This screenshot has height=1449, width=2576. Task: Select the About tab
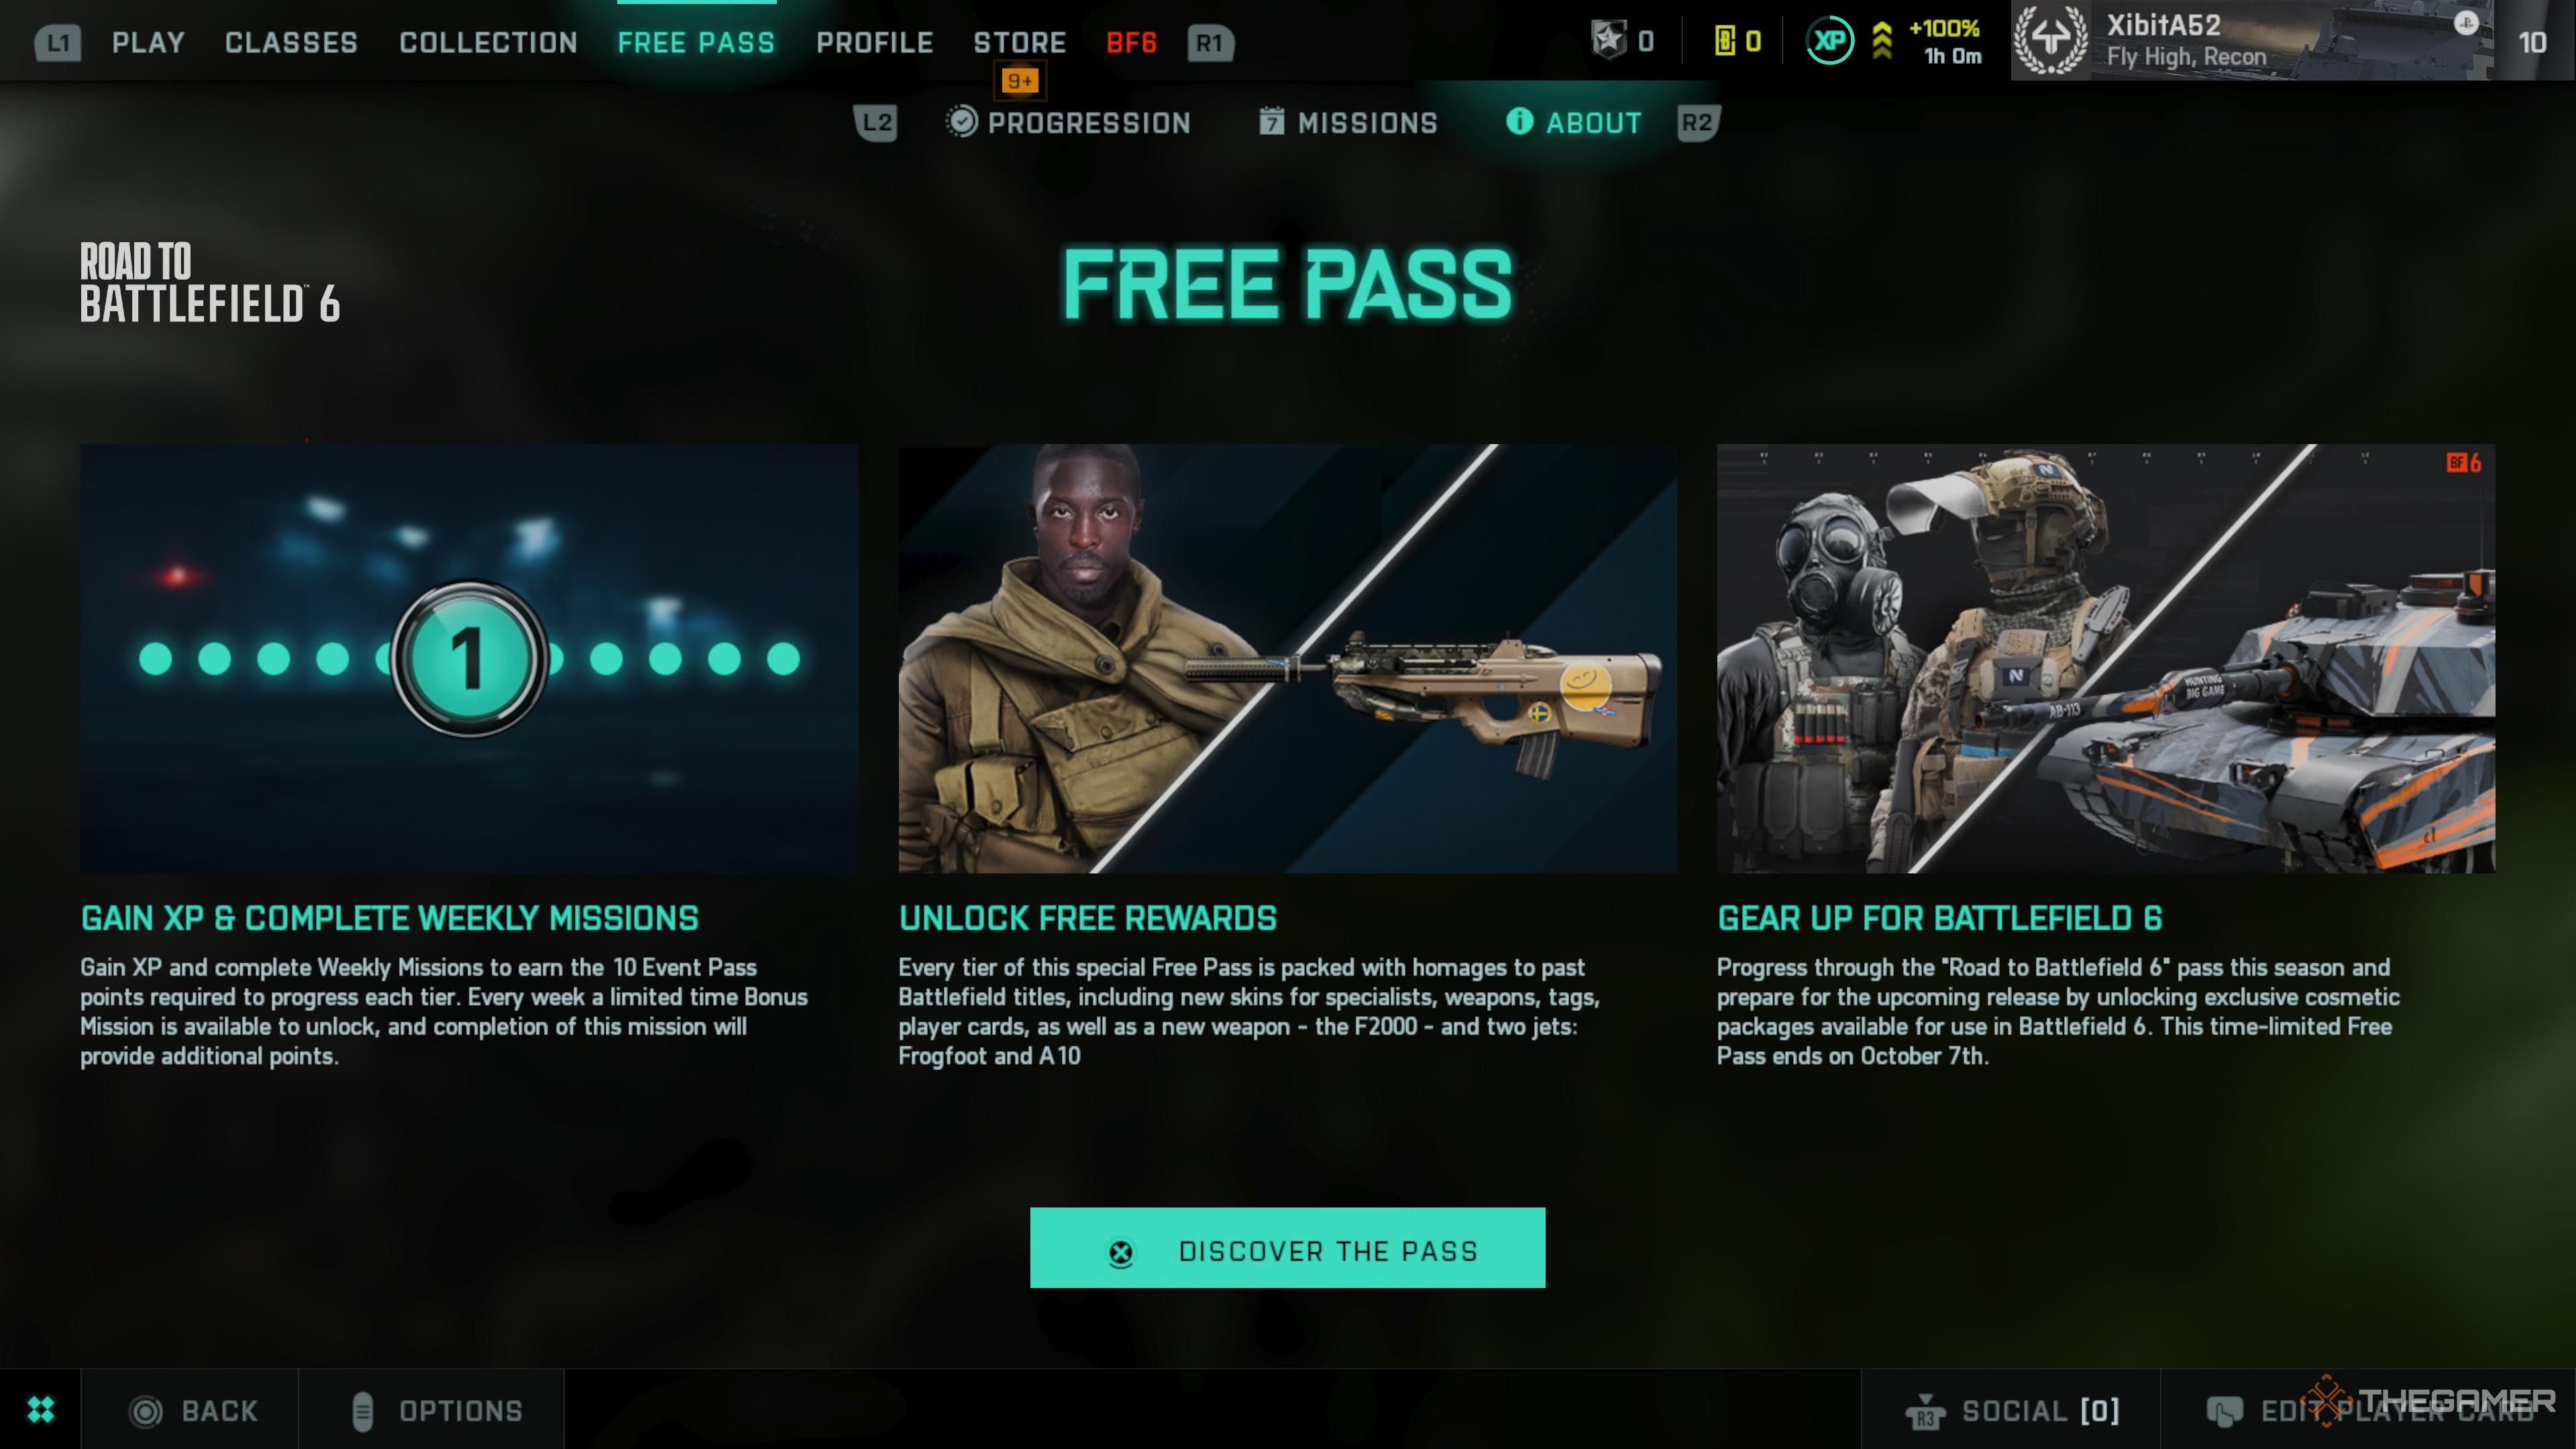click(1573, 123)
